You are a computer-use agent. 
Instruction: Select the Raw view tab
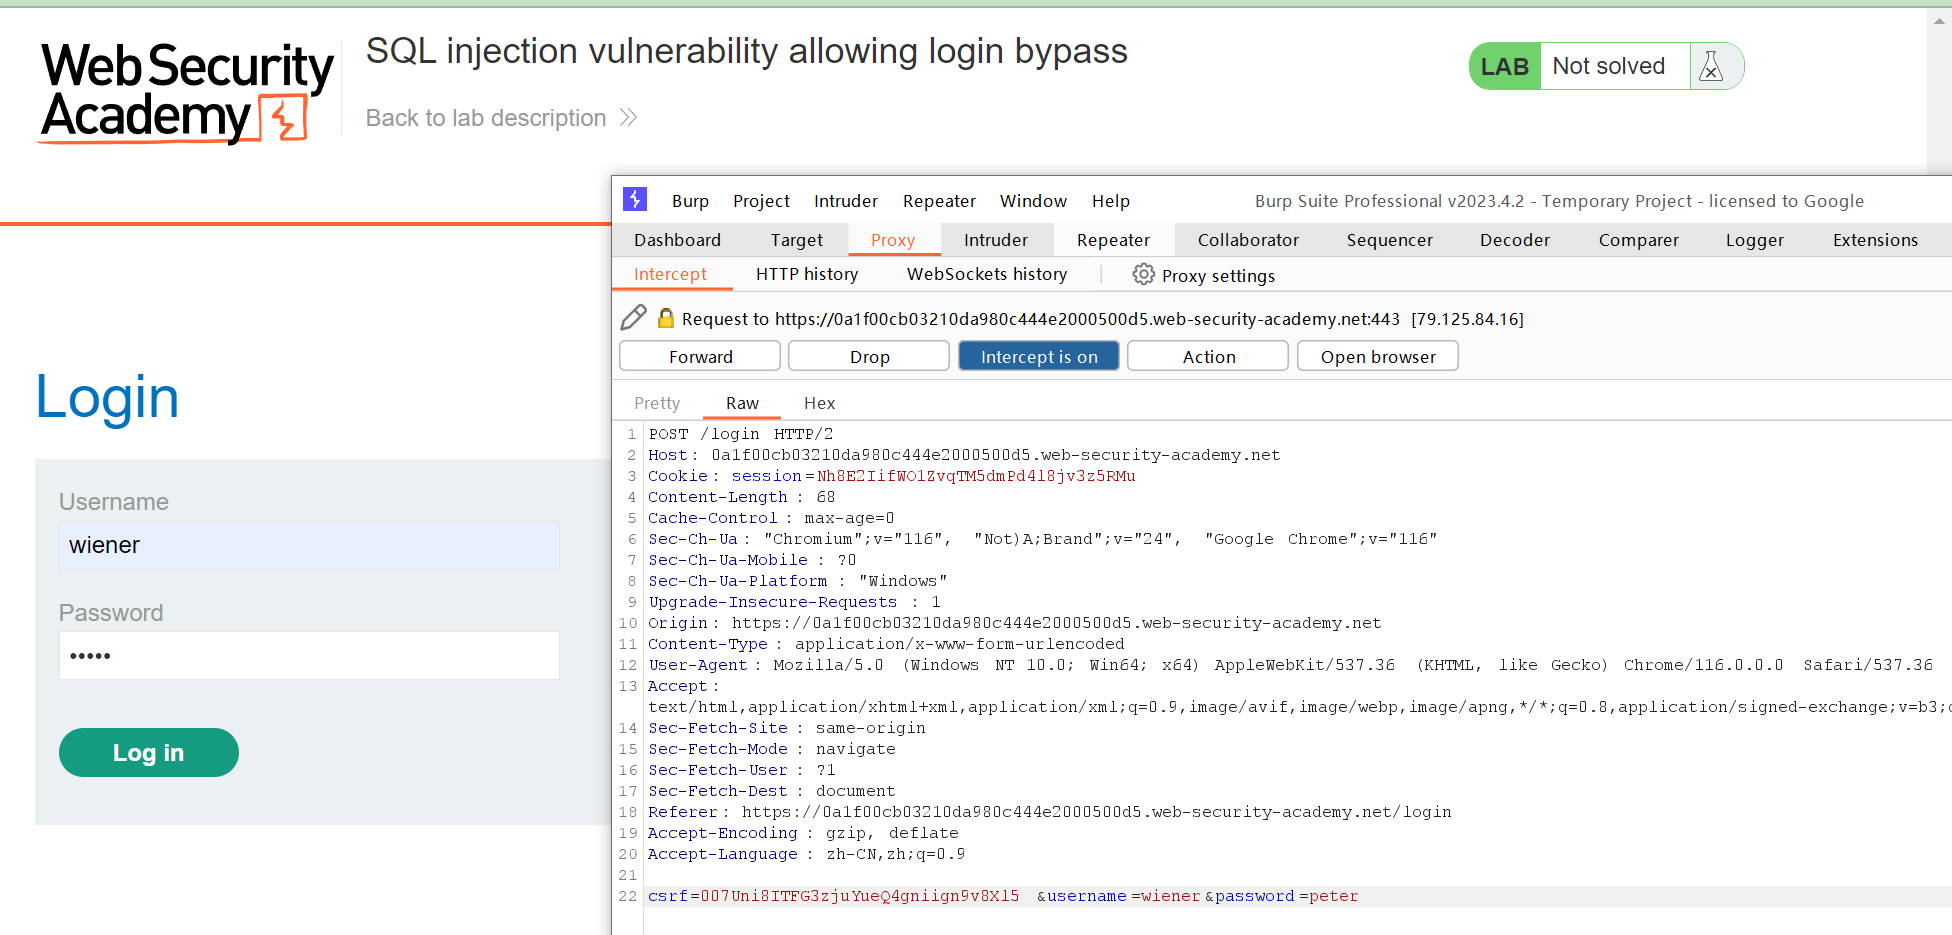pyautogui.click(x=742, y=403)
